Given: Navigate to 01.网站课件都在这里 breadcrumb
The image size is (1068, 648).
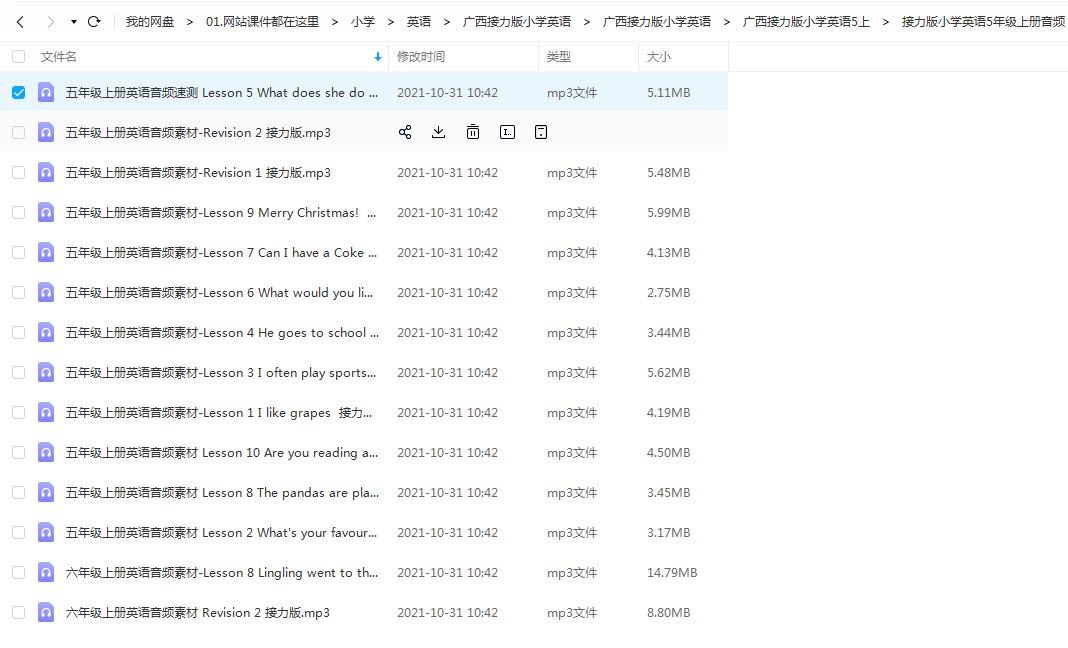Looking at the screenshot, I should click(x=262, y=22).
